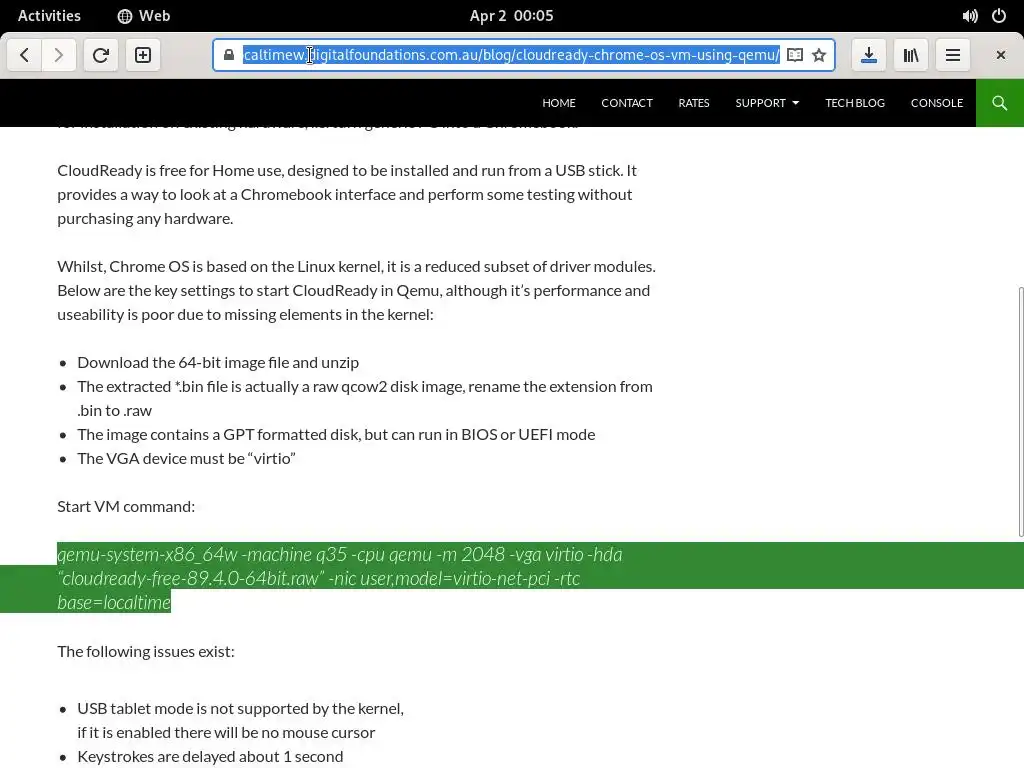Open the power menu icon in the top bar
The height and width of the screenshot is (768, 1024).
[x=999, y=16]
